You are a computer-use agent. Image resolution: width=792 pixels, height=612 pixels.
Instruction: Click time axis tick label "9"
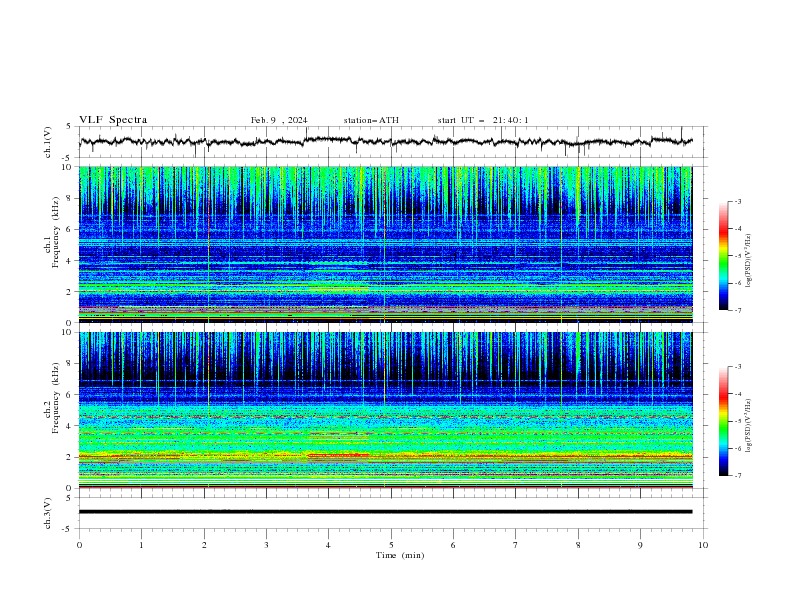point(640,545)
